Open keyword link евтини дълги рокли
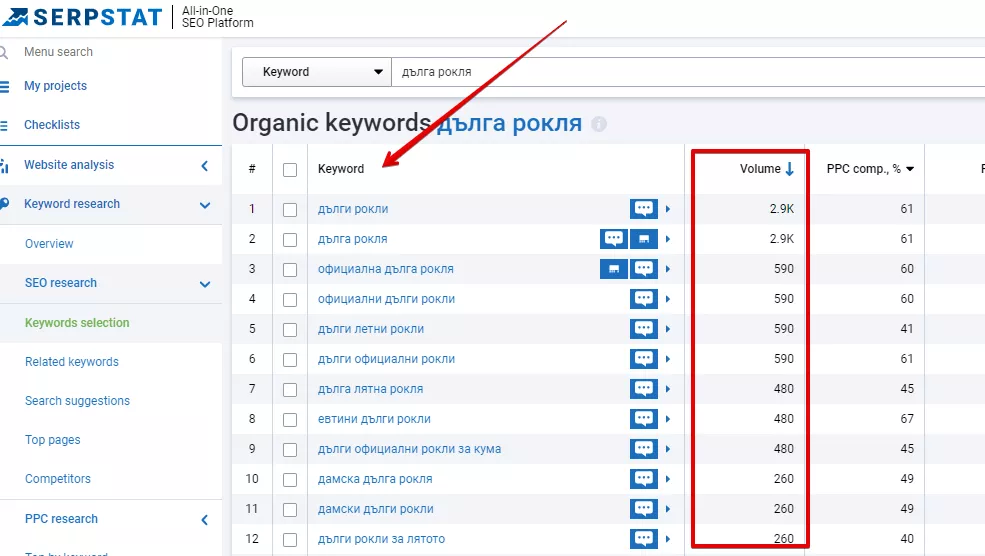This screenshot has height=556, width=985. [374, 419]
